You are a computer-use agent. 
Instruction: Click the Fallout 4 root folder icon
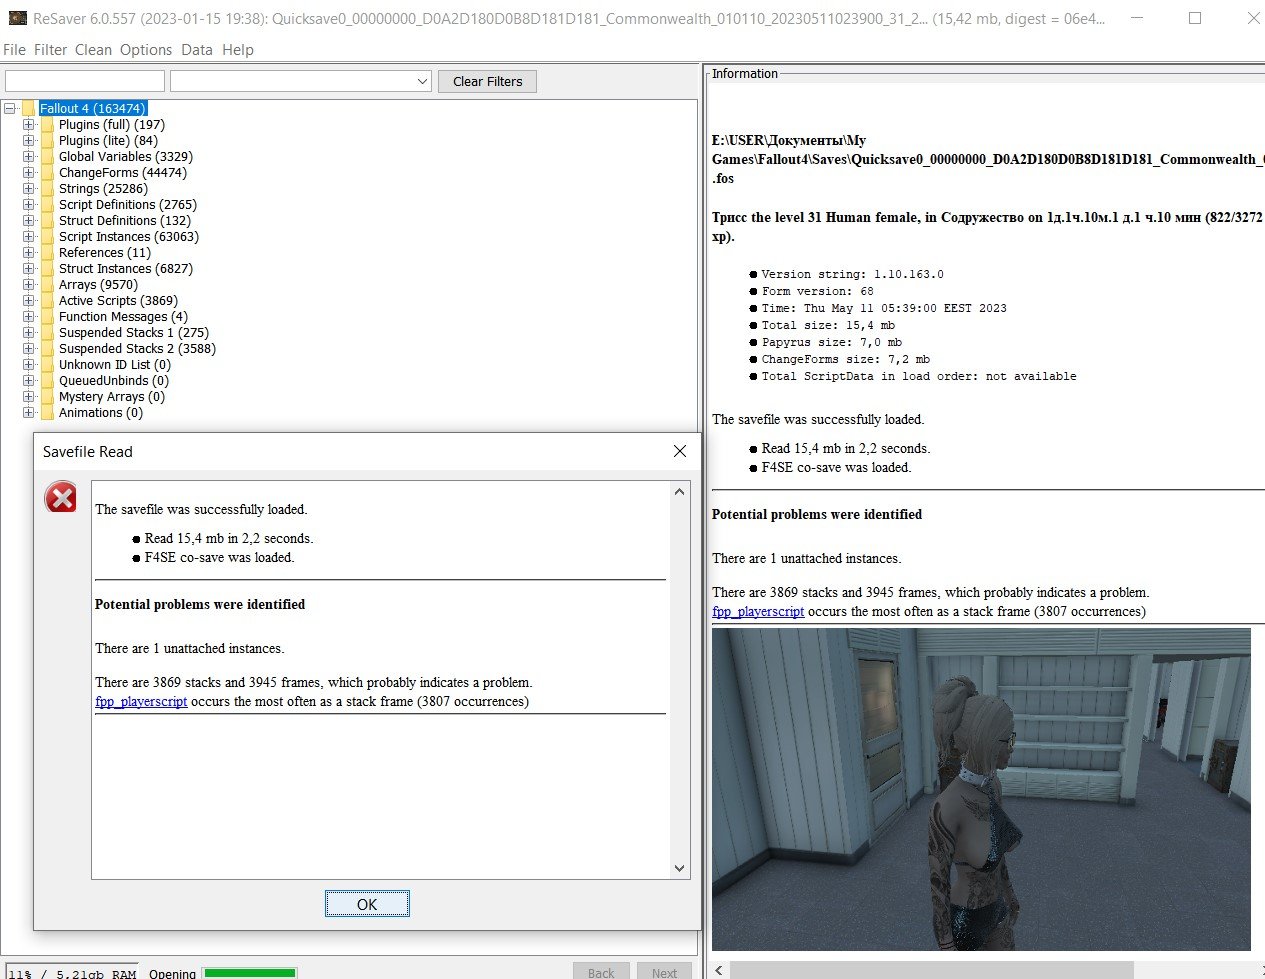(29, 108)
